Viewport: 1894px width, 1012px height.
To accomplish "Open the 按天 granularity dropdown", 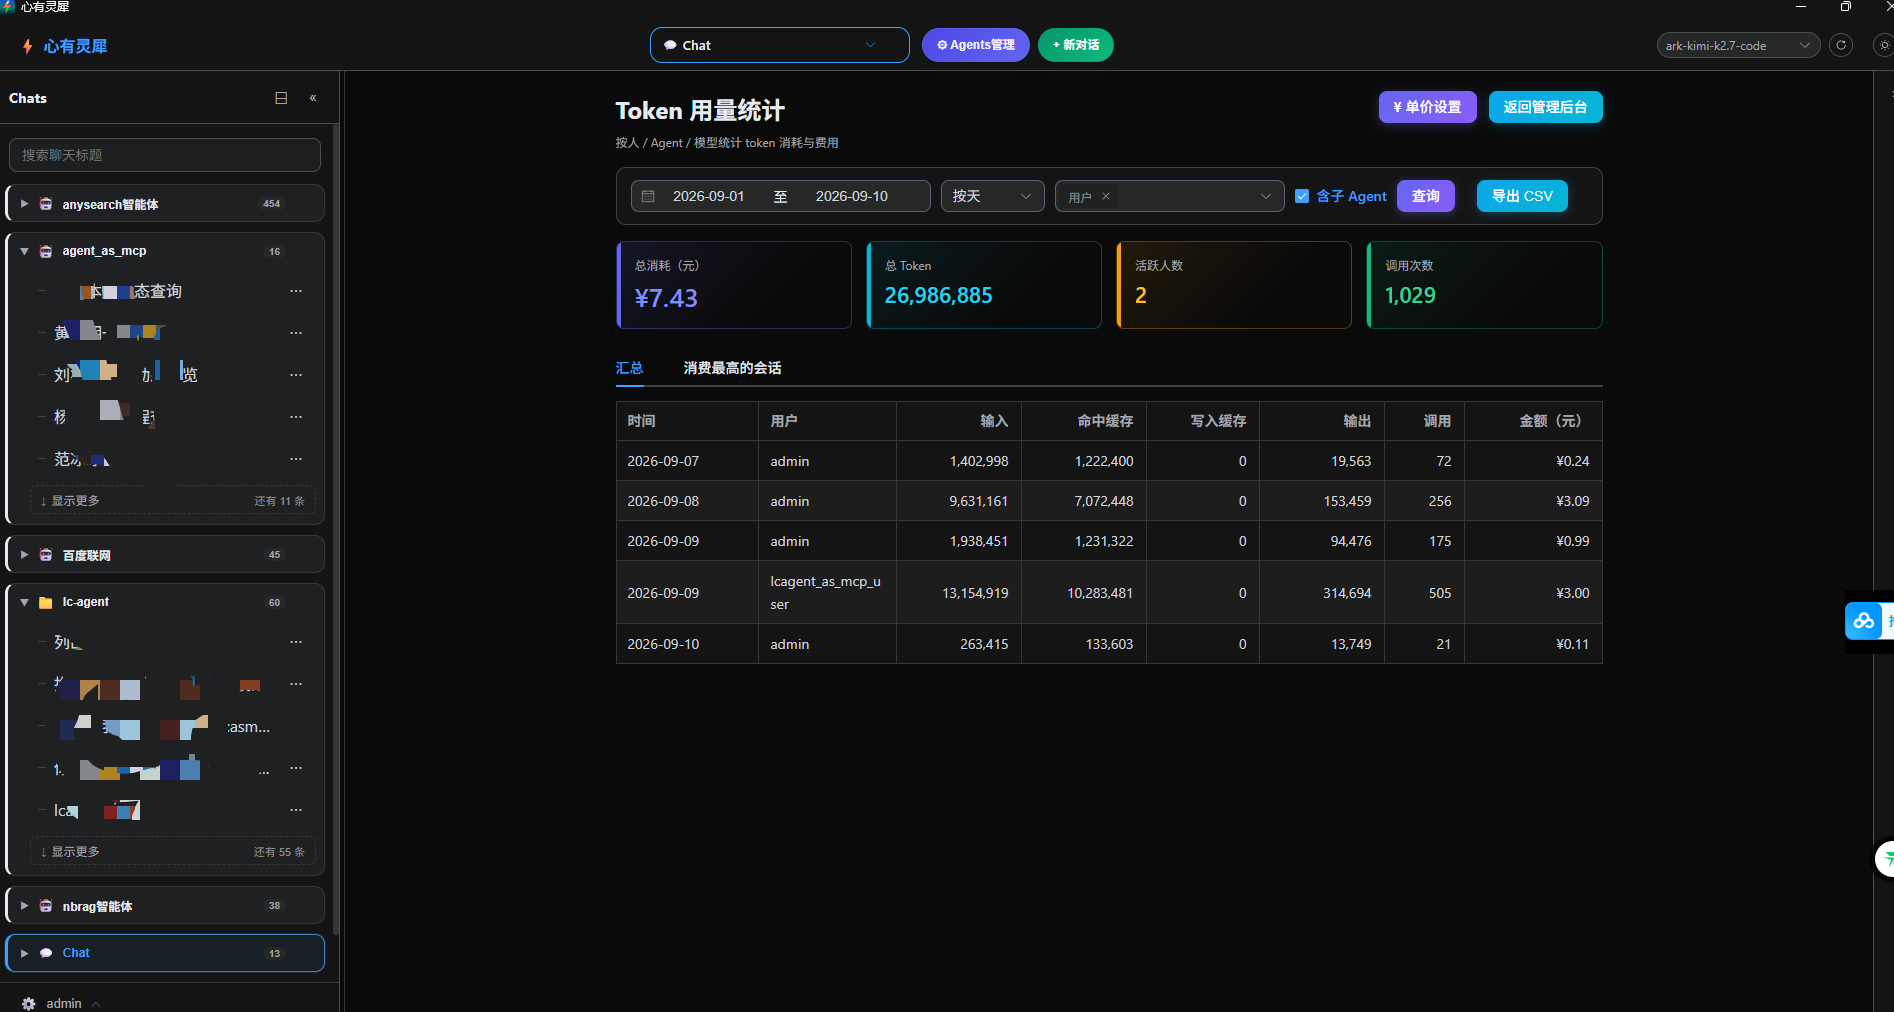I will 992,196.
